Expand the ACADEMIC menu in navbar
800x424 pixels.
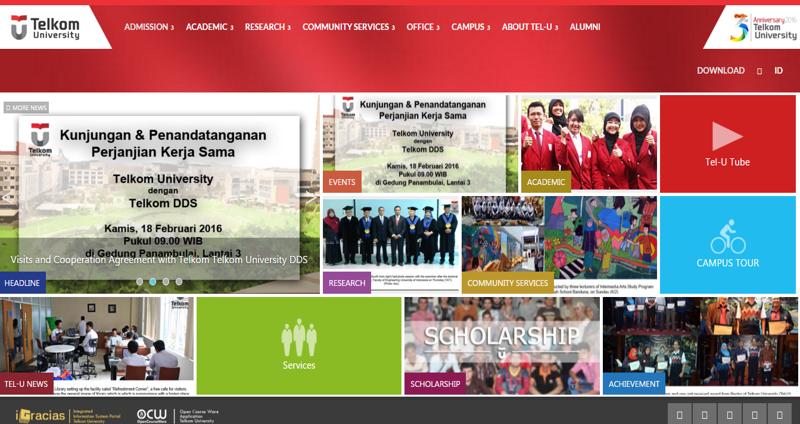(x=209, y=27)
